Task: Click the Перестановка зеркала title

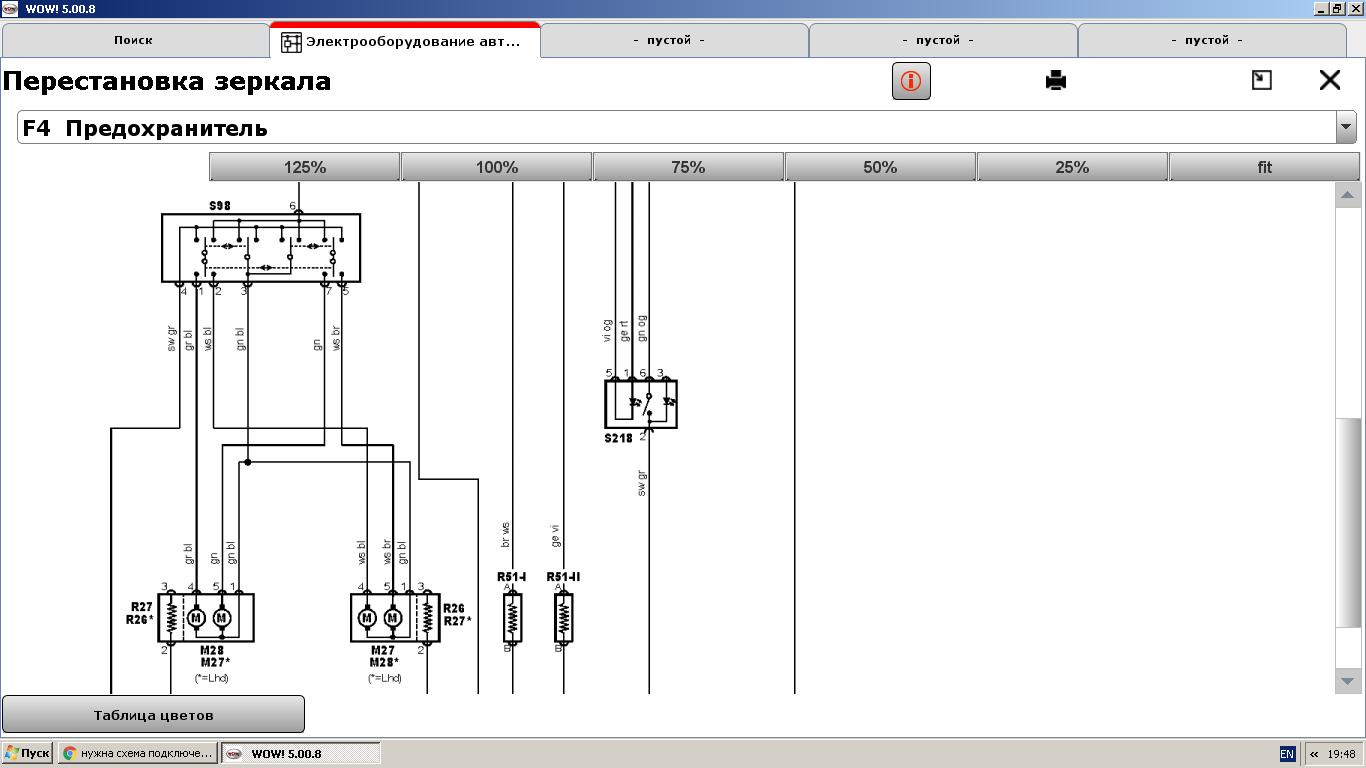Action: [167, 81]
